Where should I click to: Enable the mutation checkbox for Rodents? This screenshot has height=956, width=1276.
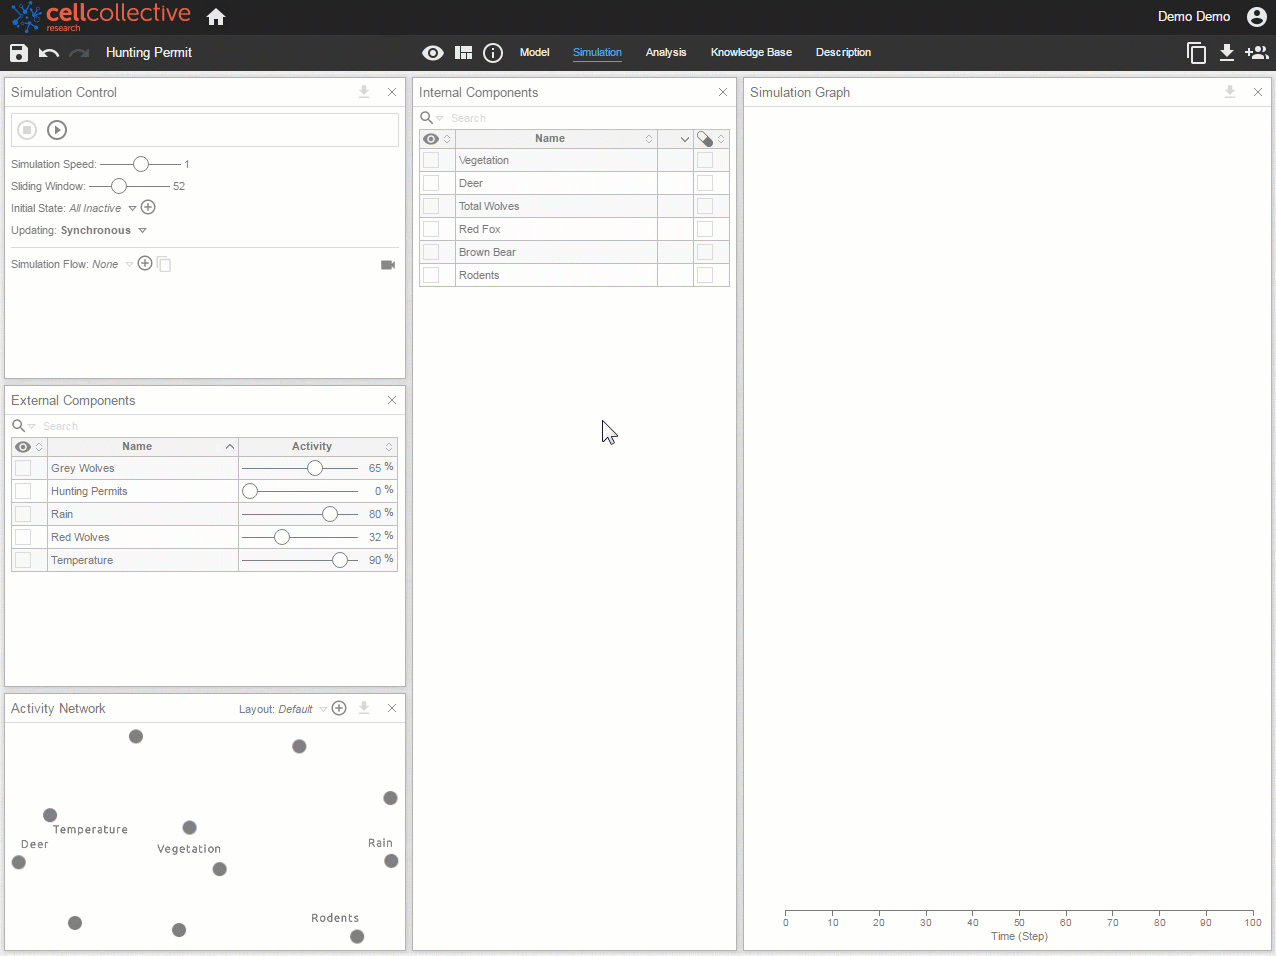[705, 275]
